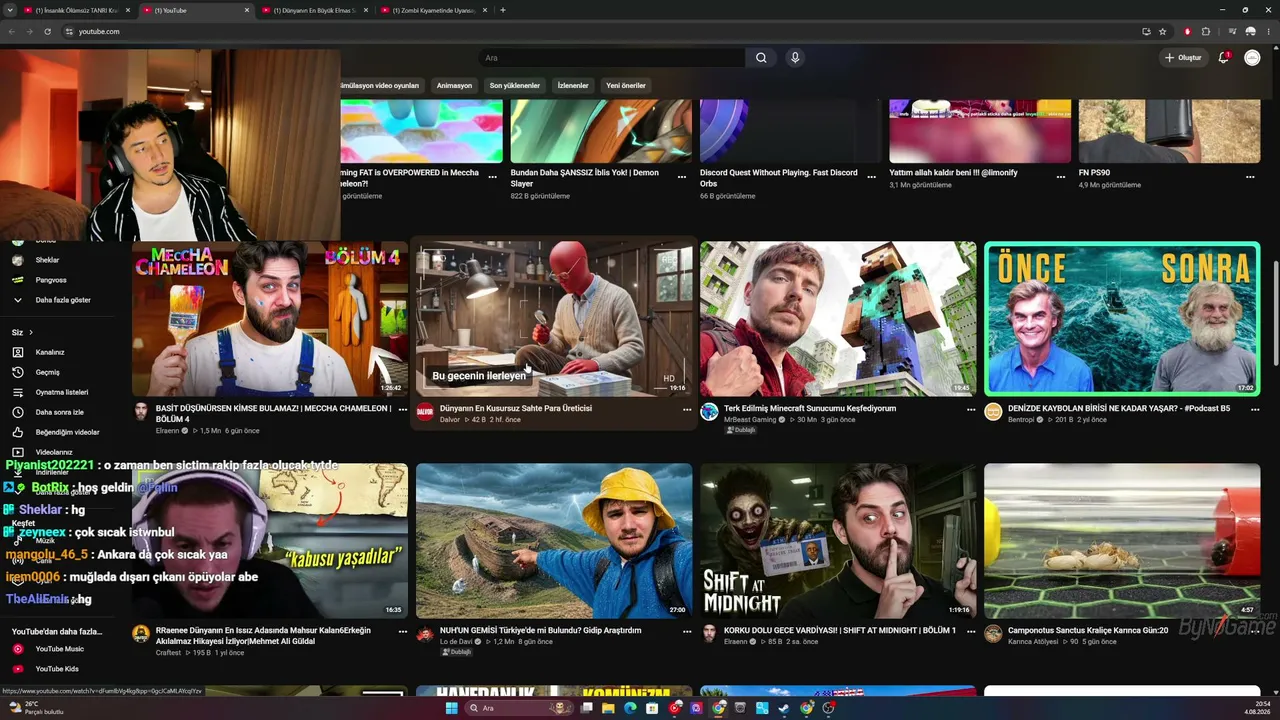Open more options for FN PS90 video
This screenshot has height=720, width=1280.
tap(1250, 177)
